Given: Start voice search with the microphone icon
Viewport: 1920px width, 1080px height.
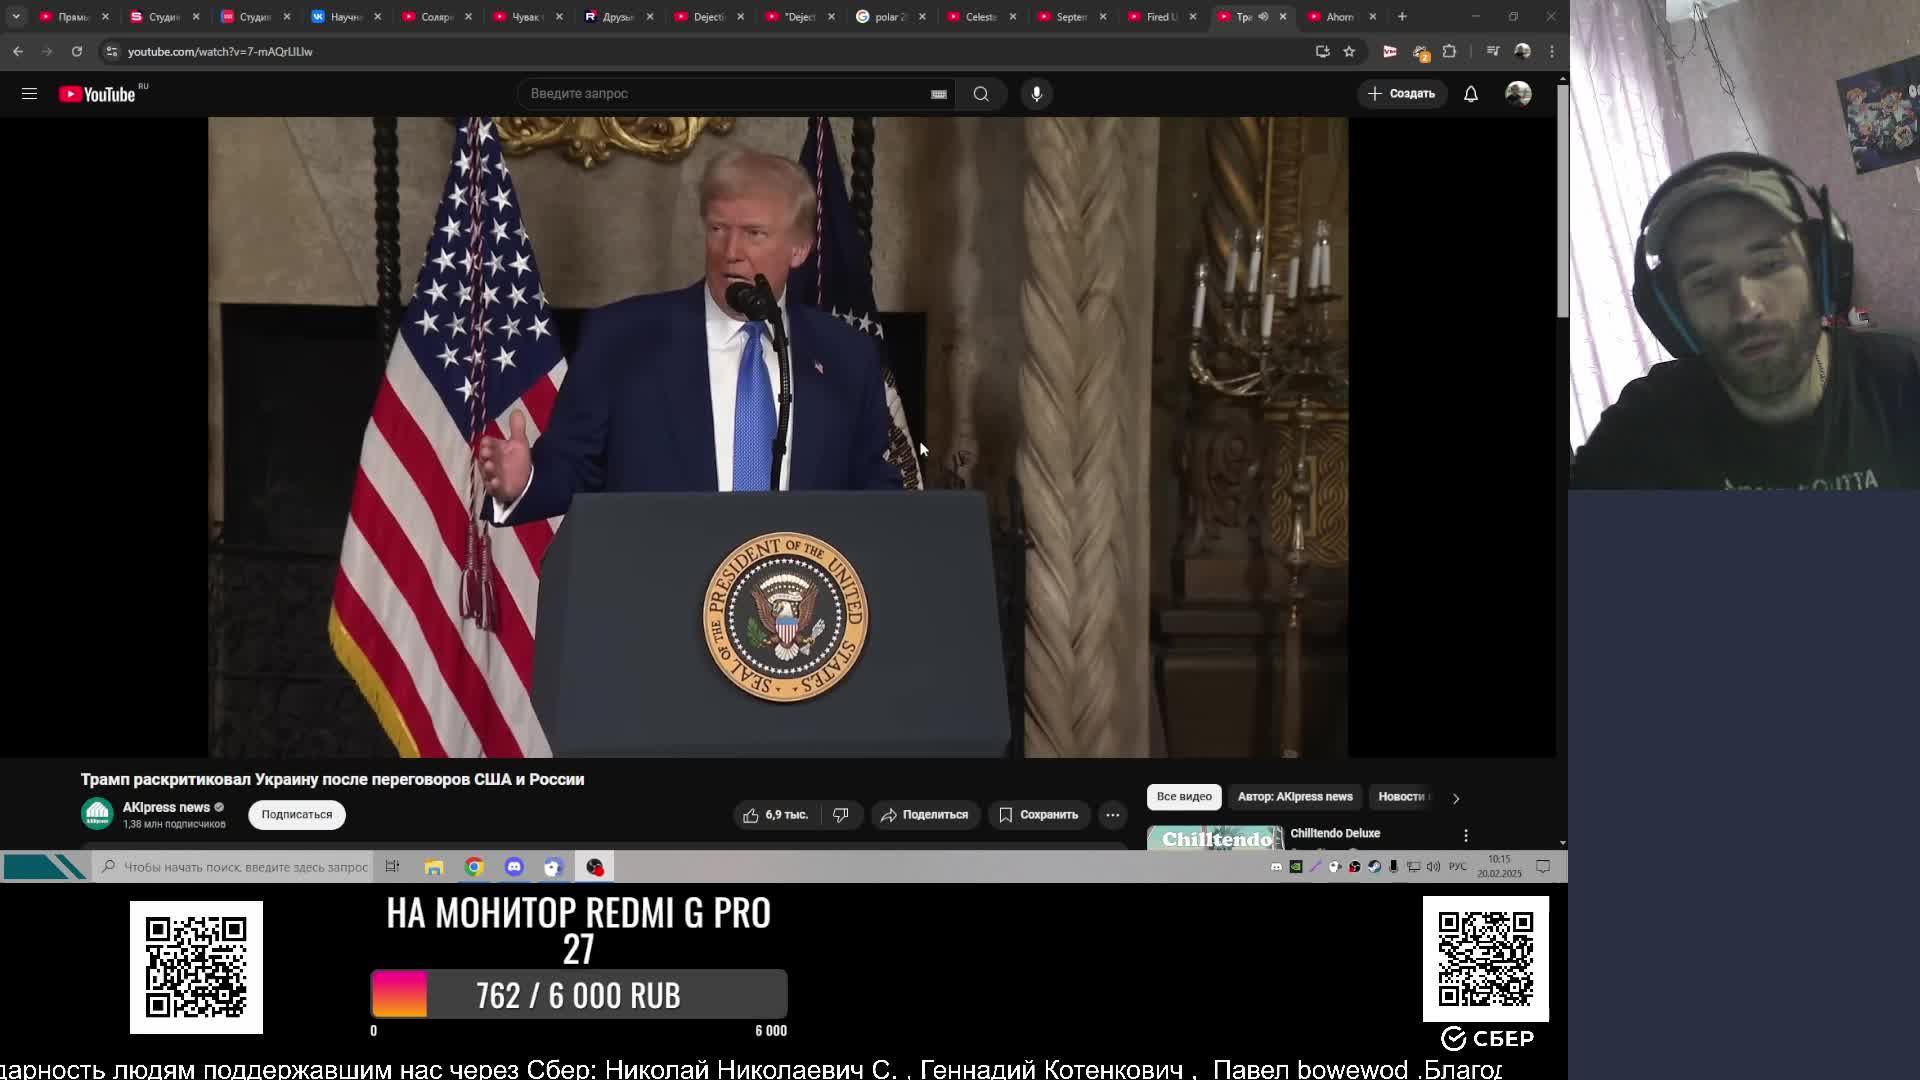Looking at the screenshot, I should click(1036, 93).
